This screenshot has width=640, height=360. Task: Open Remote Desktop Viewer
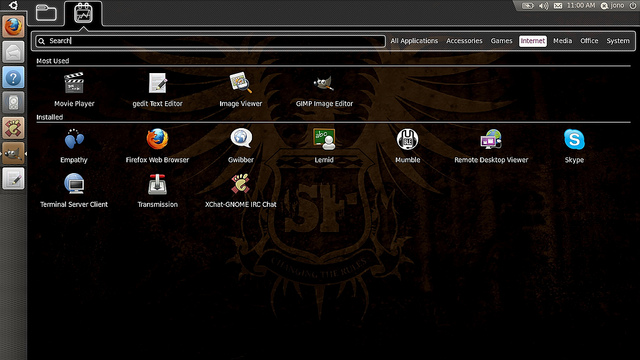coord(491,145)
